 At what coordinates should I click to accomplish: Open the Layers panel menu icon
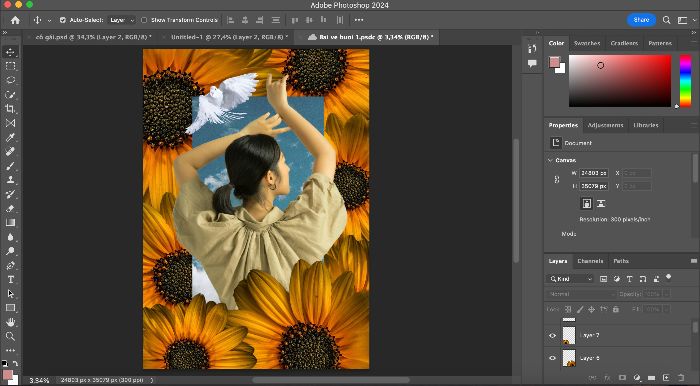(693, 261)
